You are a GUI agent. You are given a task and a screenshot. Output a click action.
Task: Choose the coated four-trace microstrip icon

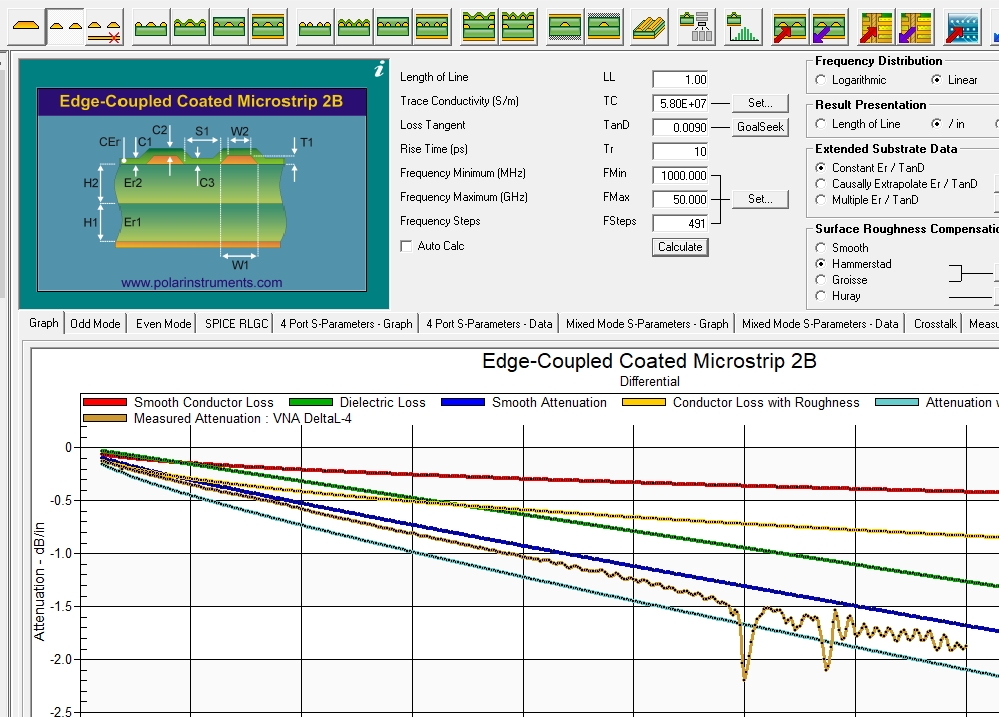[354, 27]
